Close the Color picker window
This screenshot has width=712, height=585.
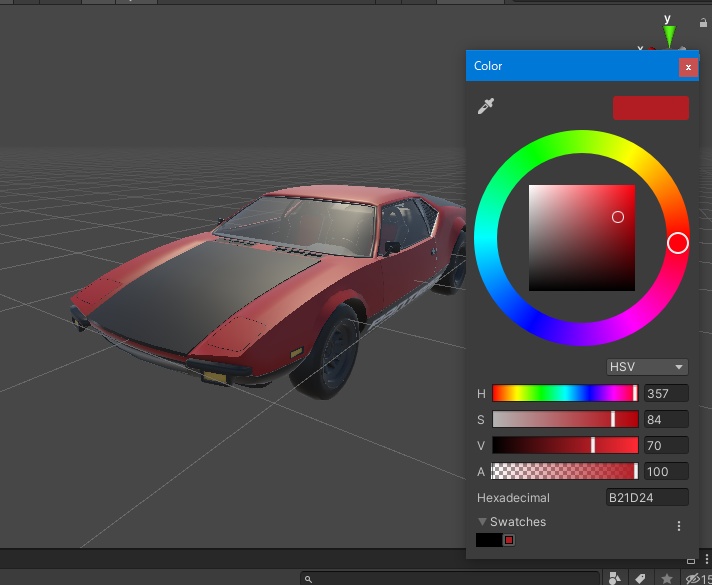coord(688,67)
